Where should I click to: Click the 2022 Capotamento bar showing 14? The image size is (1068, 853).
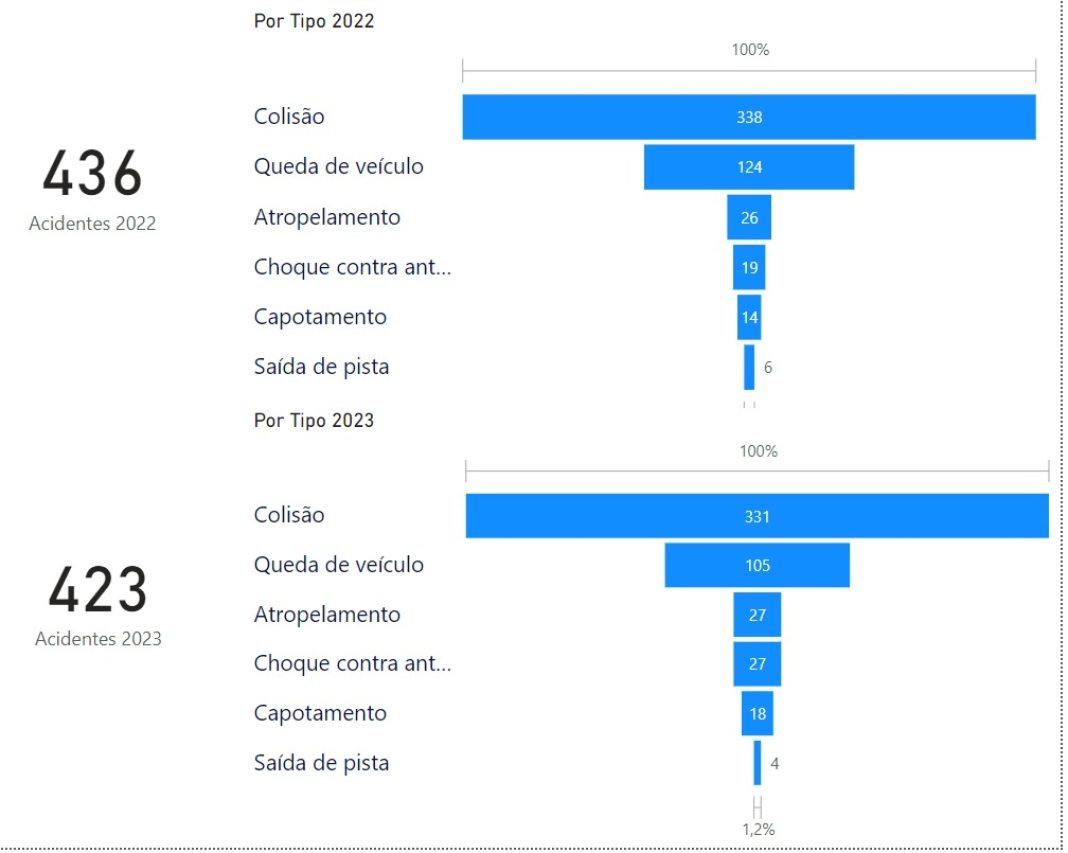point(749,317)
